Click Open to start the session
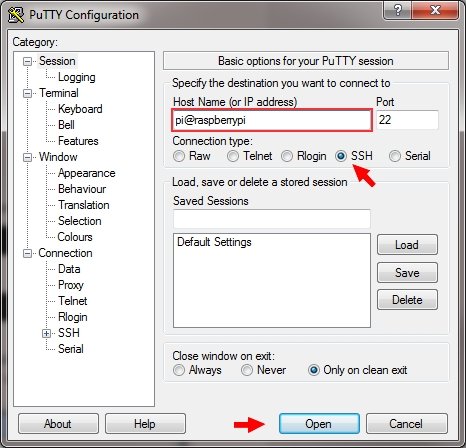The width and height of the screenshot is (466, 448). click(319, 424)
